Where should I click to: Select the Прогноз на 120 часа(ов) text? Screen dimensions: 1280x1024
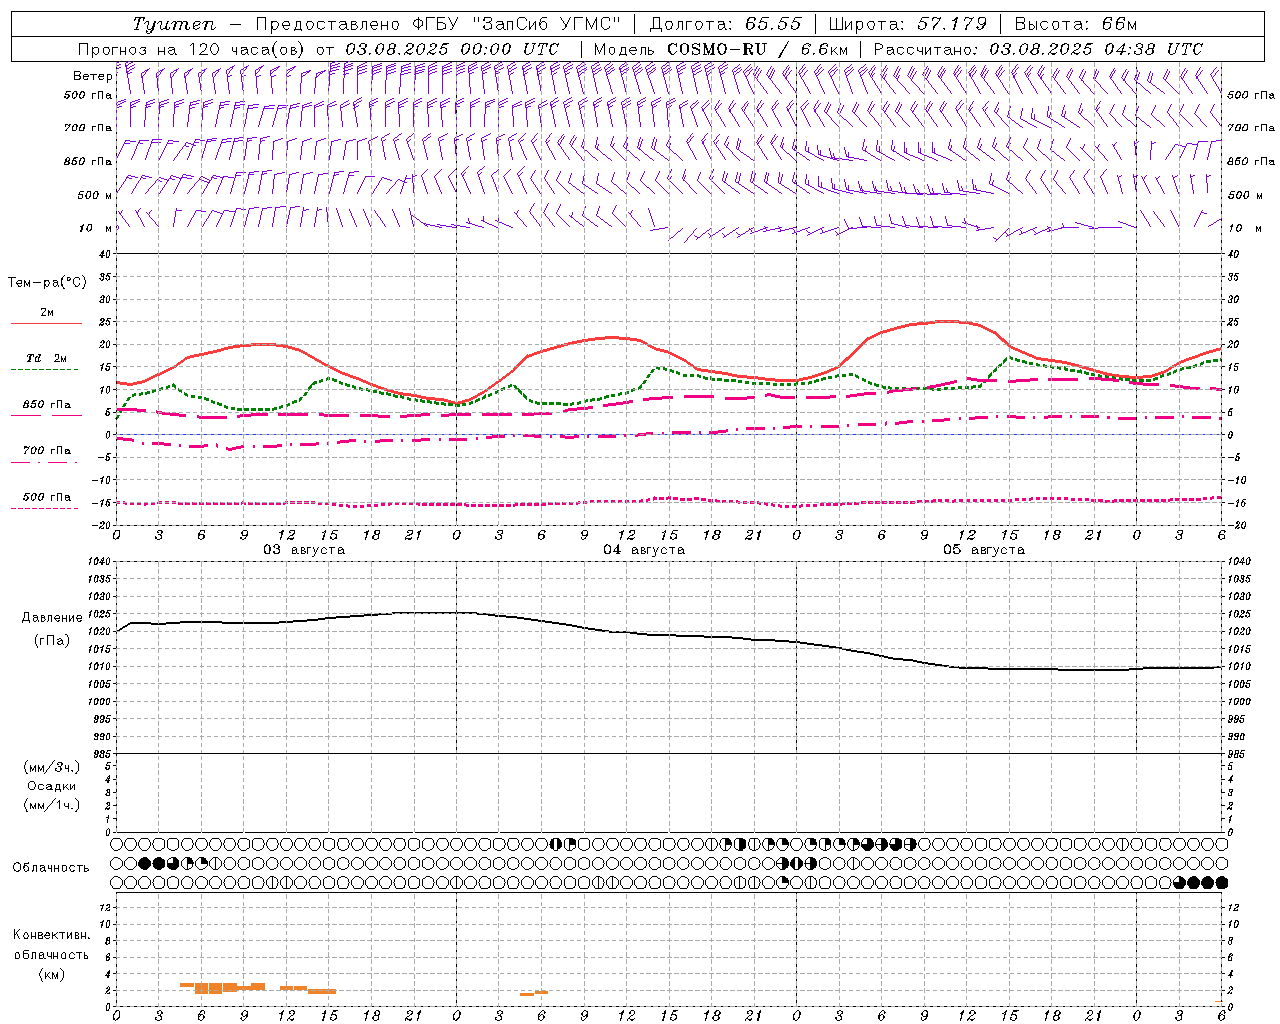pos(193,49)
